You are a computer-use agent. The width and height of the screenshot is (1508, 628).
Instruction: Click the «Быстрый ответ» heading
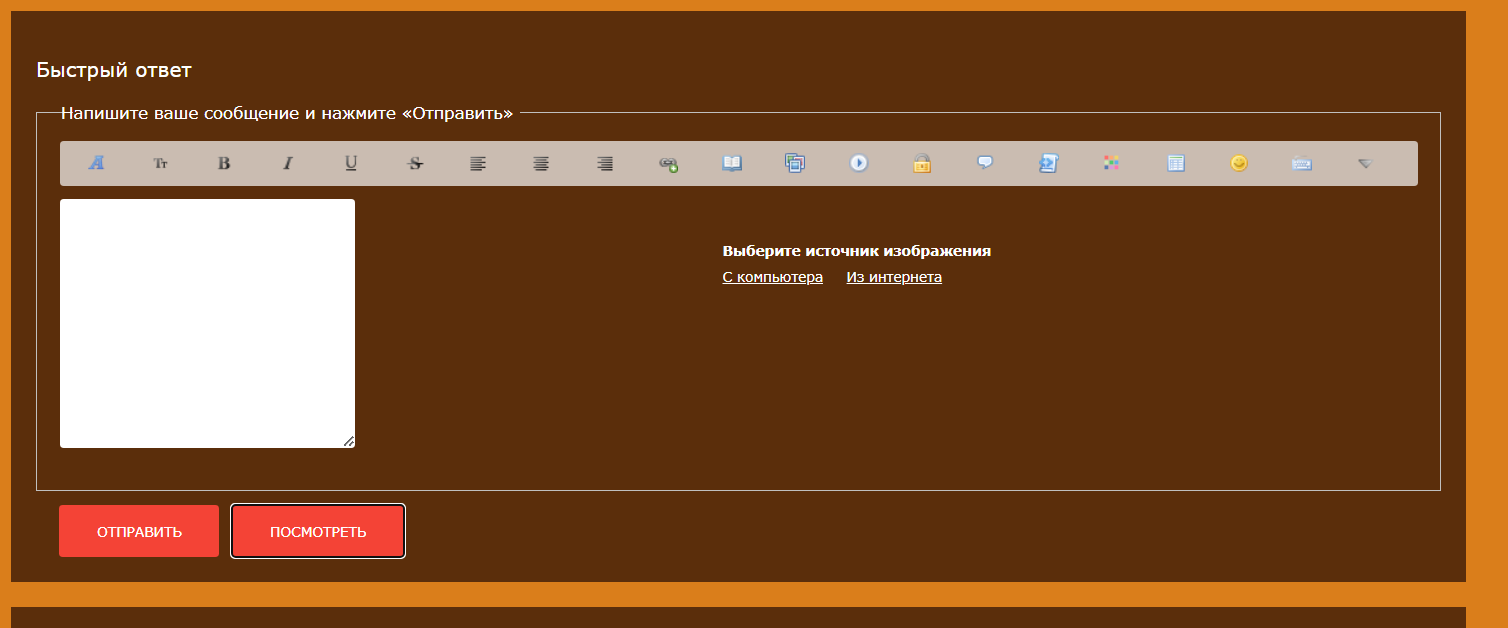(114, 70)
